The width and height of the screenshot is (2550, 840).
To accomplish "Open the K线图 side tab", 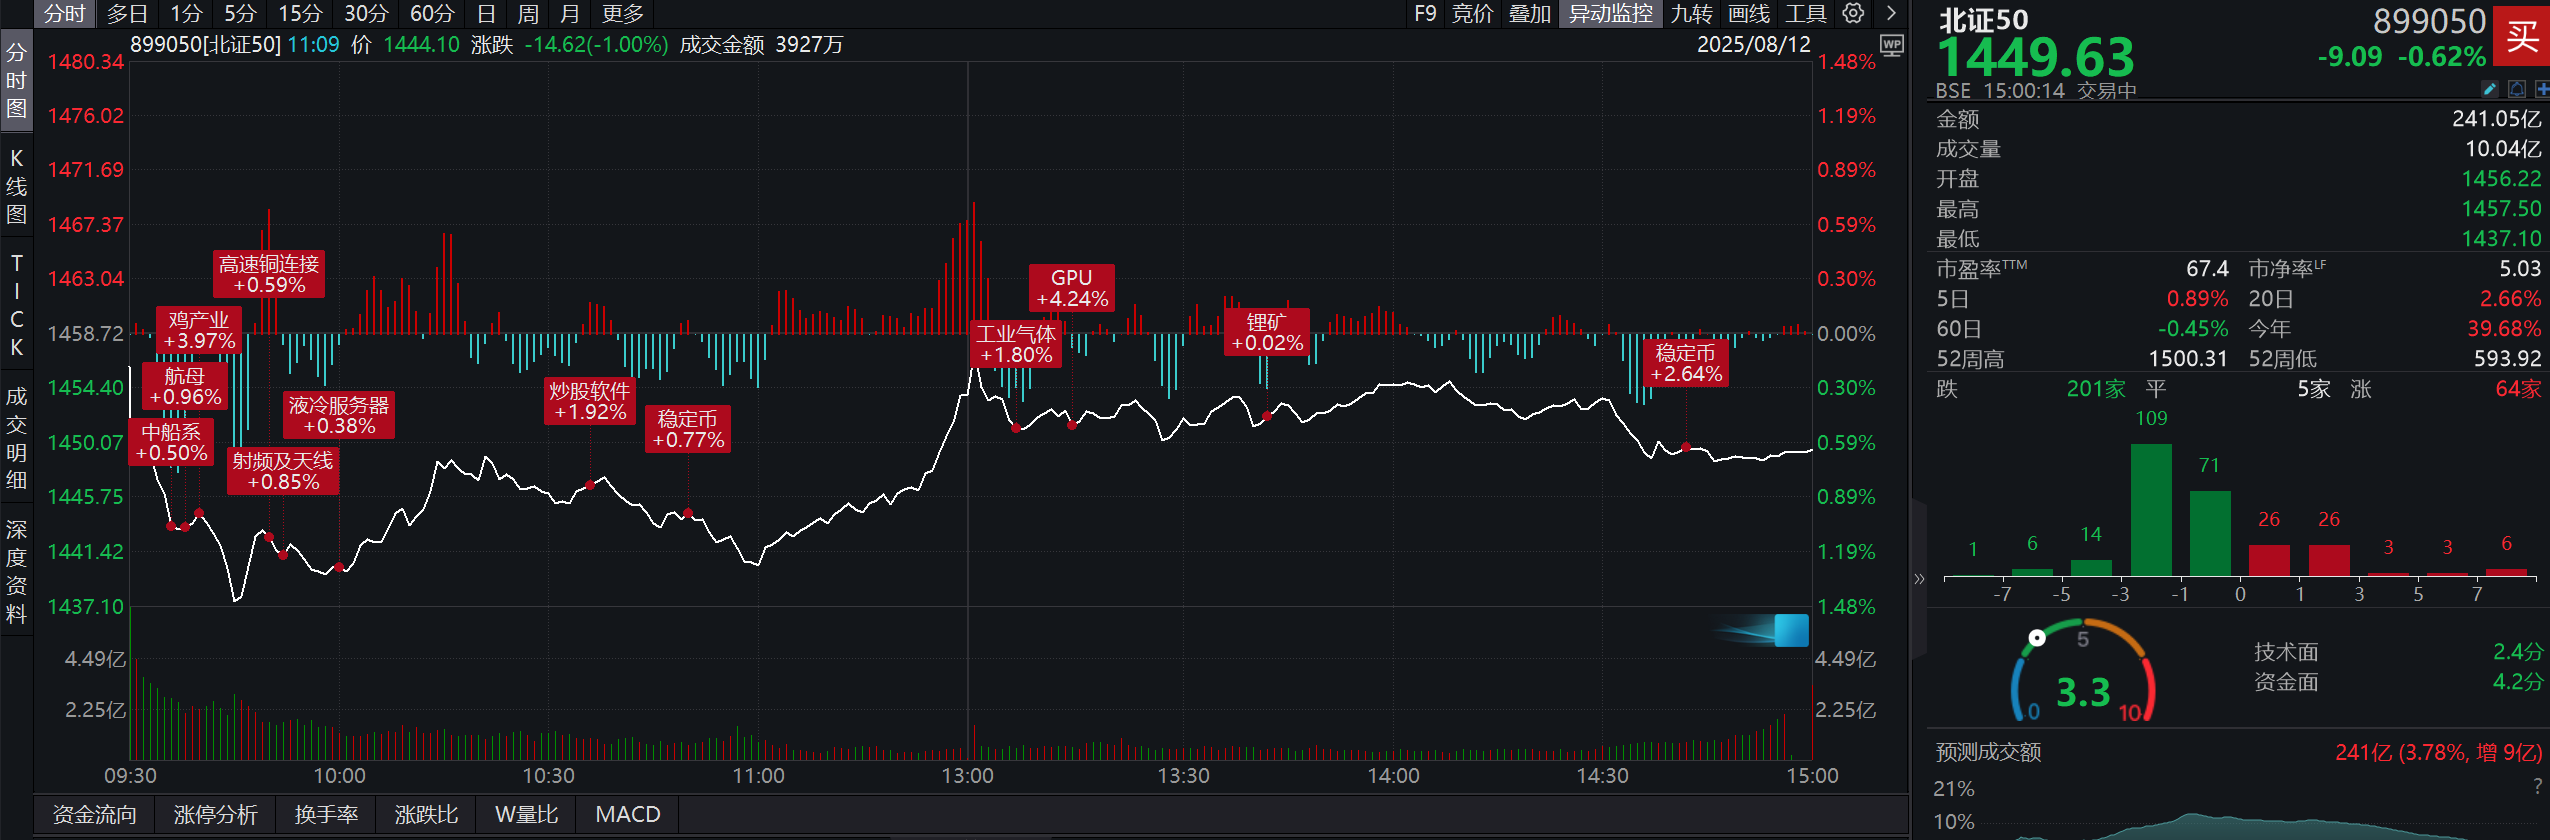I will [x=16, y=186].
